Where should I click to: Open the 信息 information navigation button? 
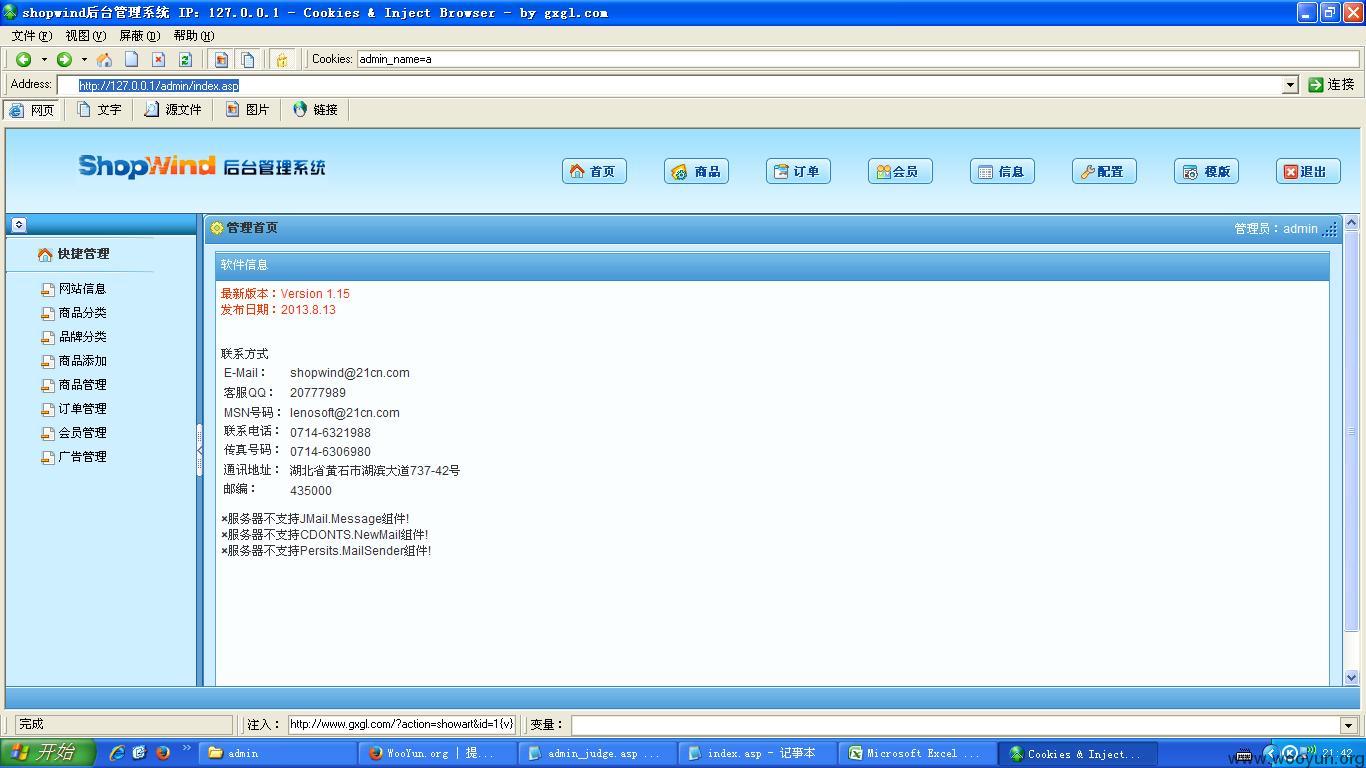click(x=1002, y=171)
